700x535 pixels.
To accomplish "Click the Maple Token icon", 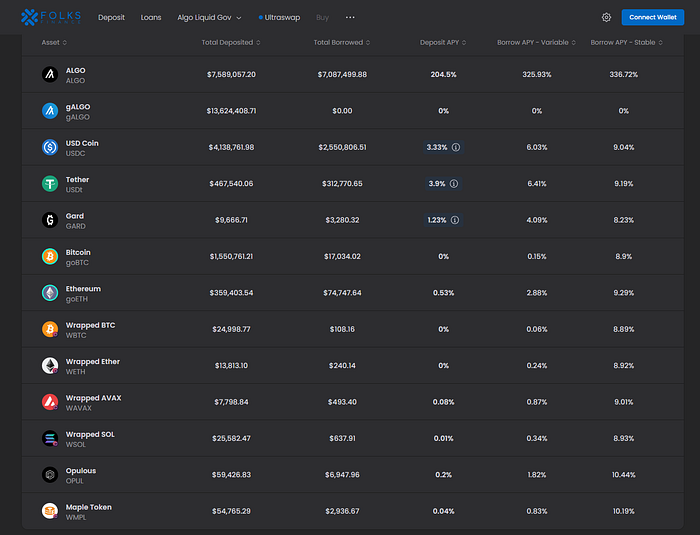I will tap(50, 511).
